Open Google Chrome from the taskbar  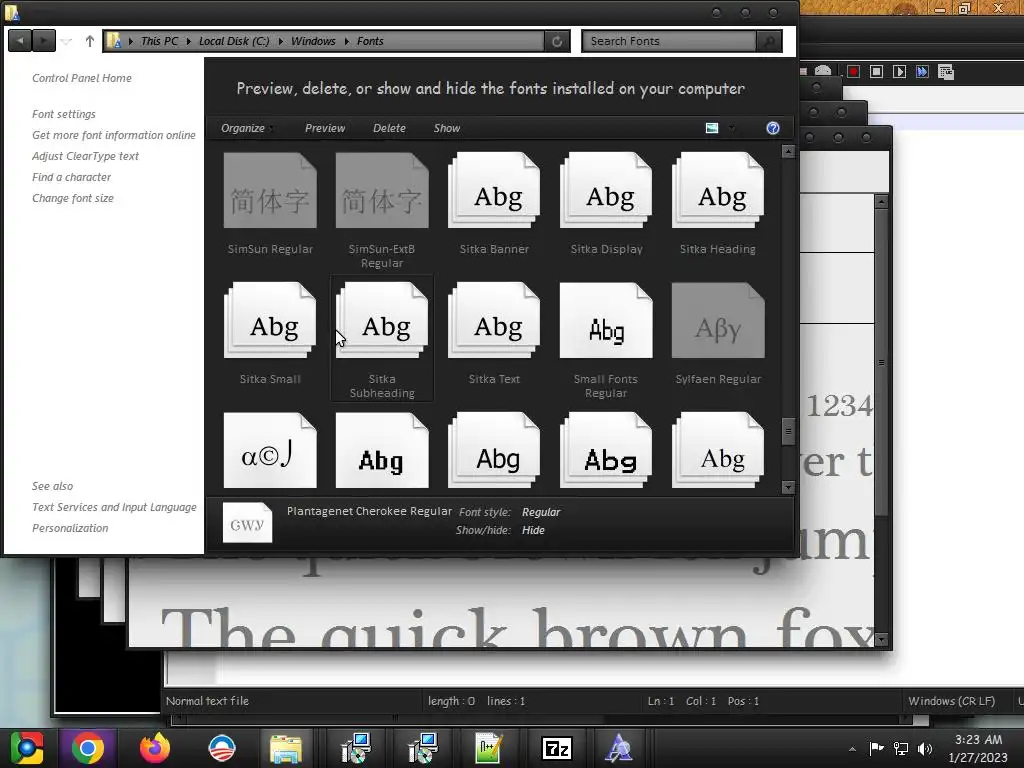coord(88,748)
